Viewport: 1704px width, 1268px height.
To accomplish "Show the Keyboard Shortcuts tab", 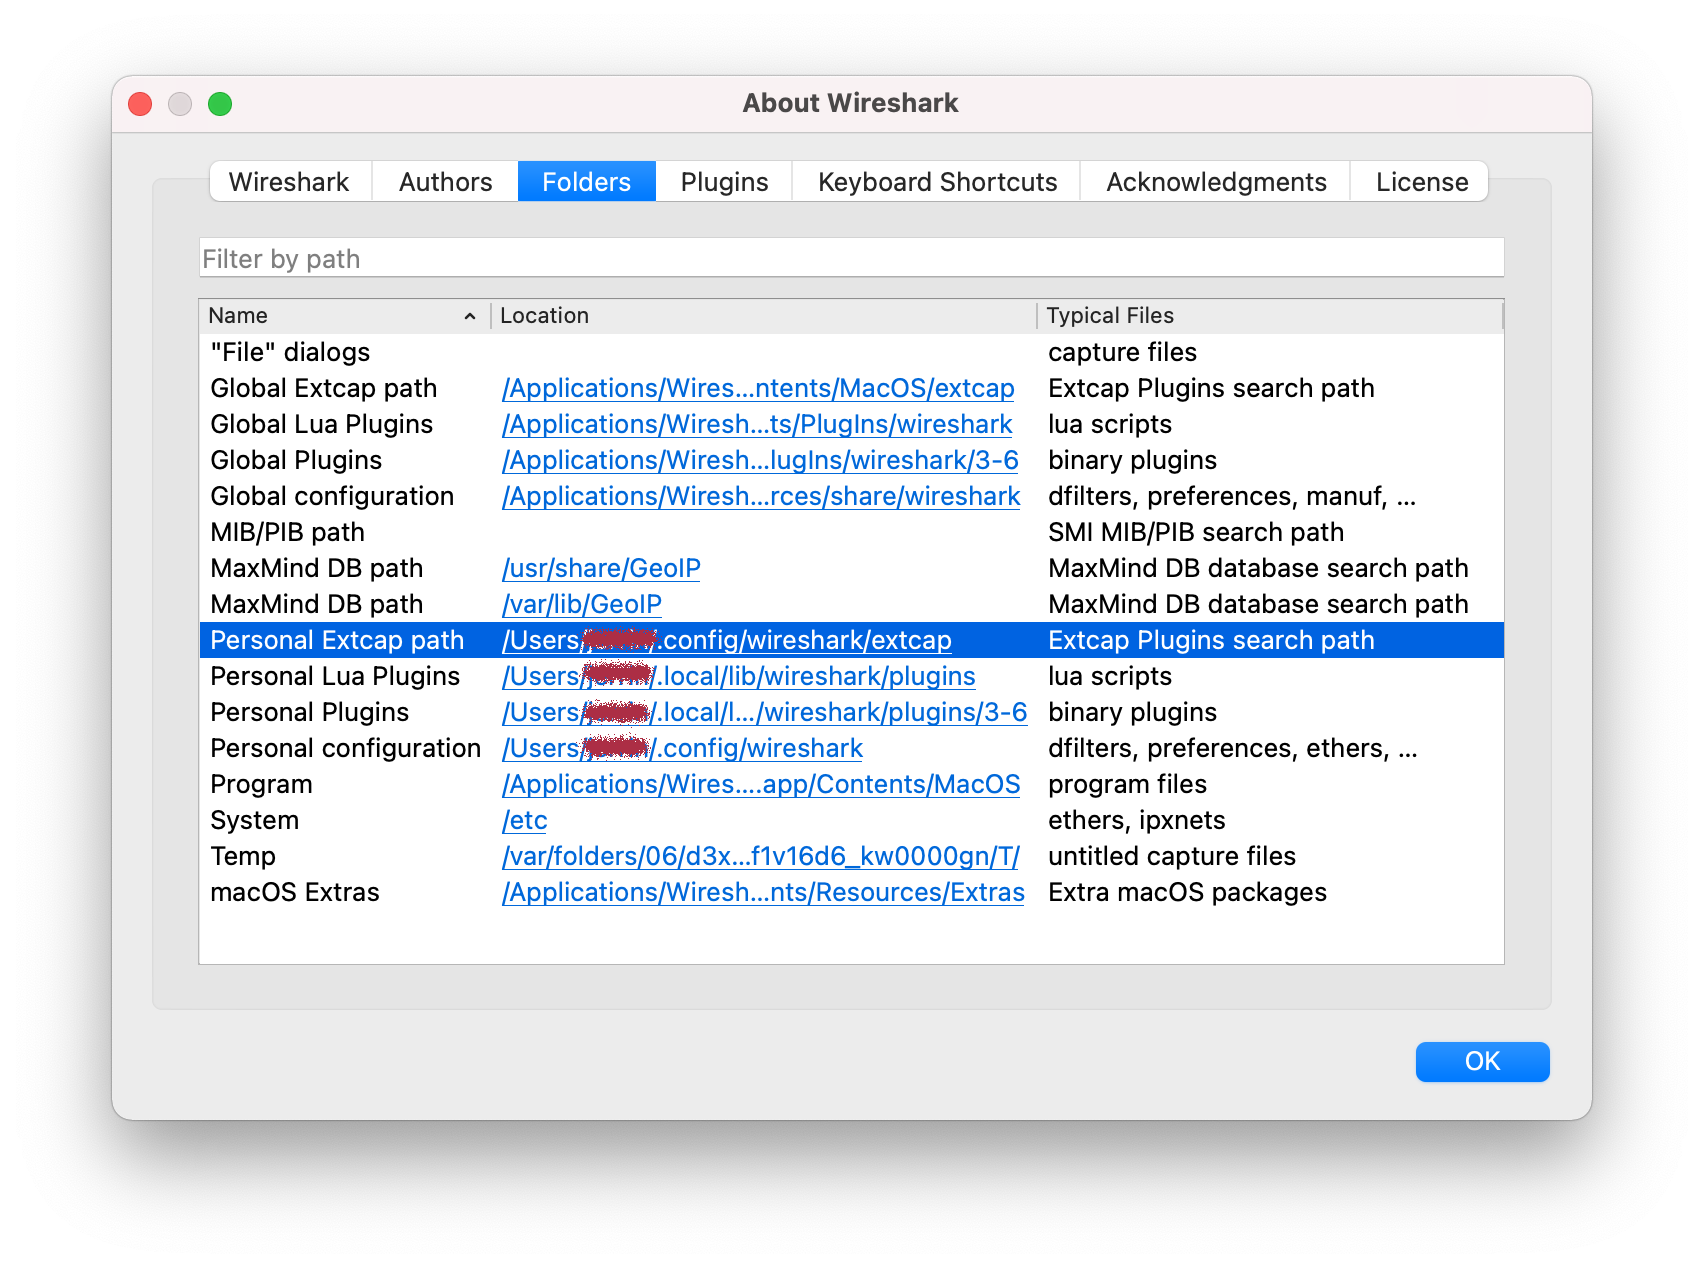I will tap(937, 182).
